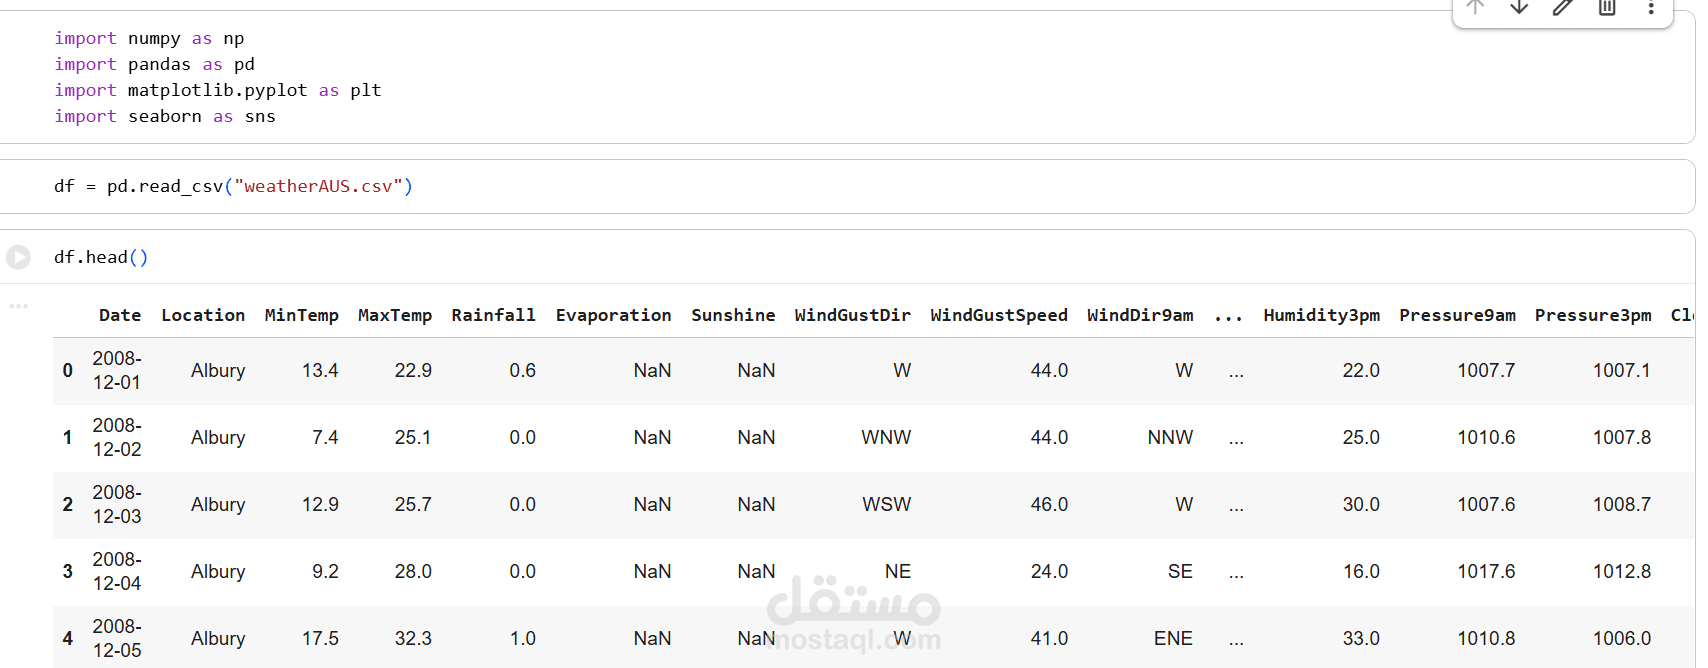1708x668 pixels.
Task: Click WindDir9am value NNW
Action: pos(1170,437)
